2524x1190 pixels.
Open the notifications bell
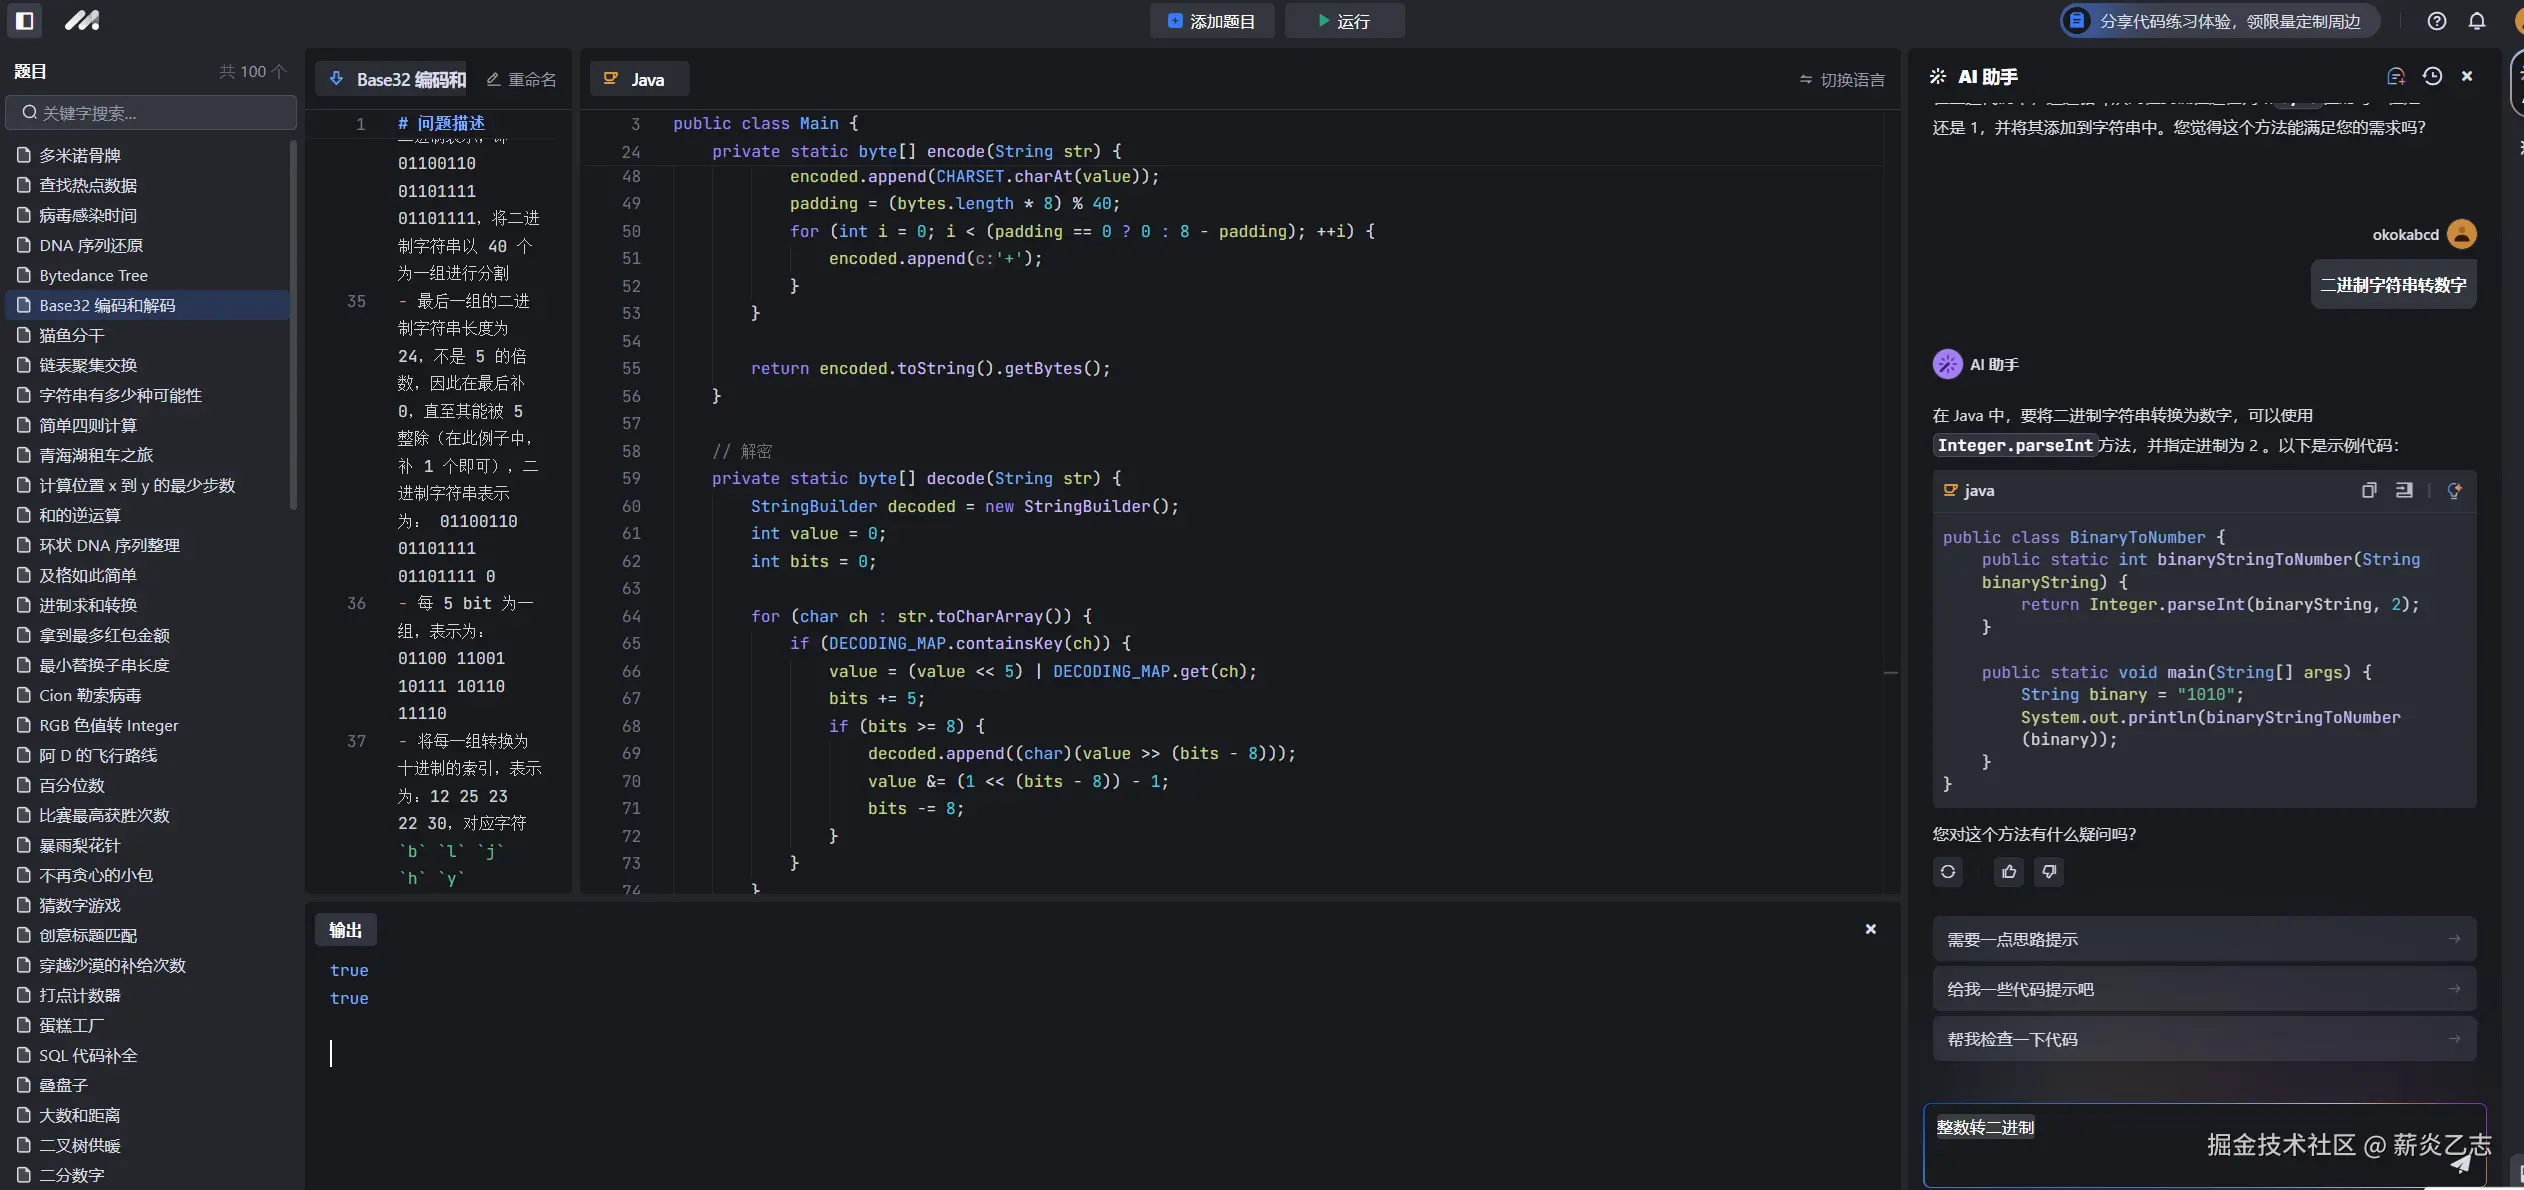point(2477,21)
